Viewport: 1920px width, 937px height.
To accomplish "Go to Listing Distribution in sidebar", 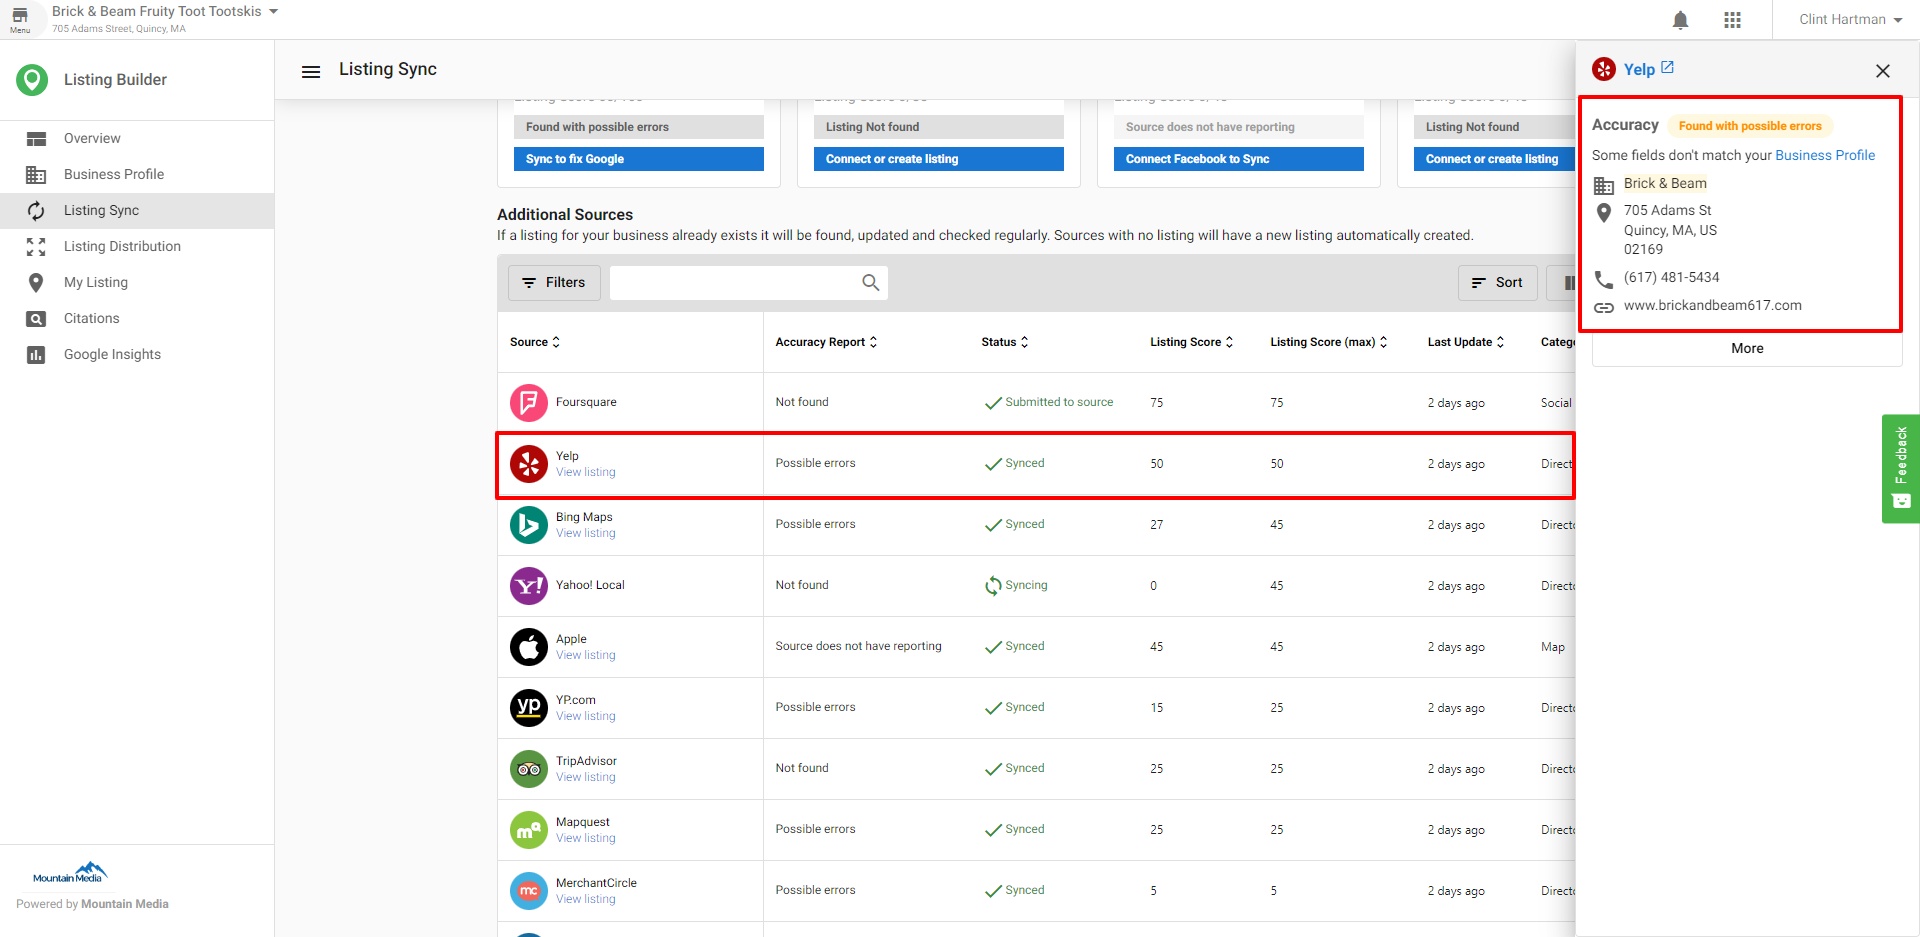I will pos(122,247).
